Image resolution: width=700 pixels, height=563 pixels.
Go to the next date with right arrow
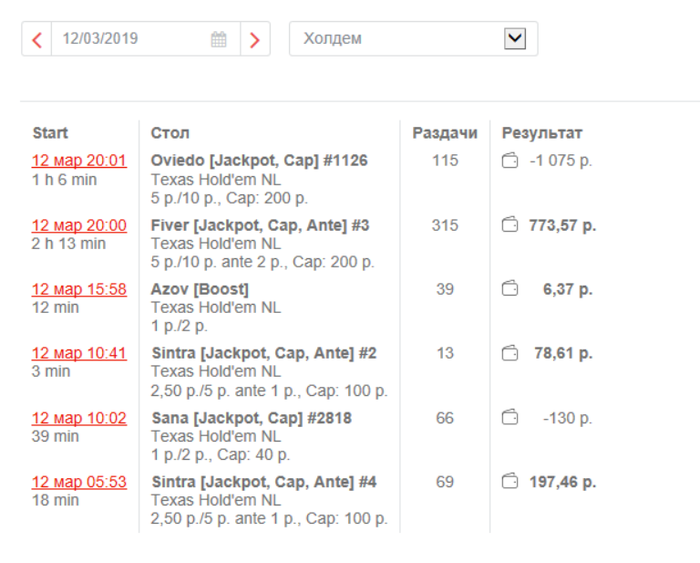tap(255, 40)
